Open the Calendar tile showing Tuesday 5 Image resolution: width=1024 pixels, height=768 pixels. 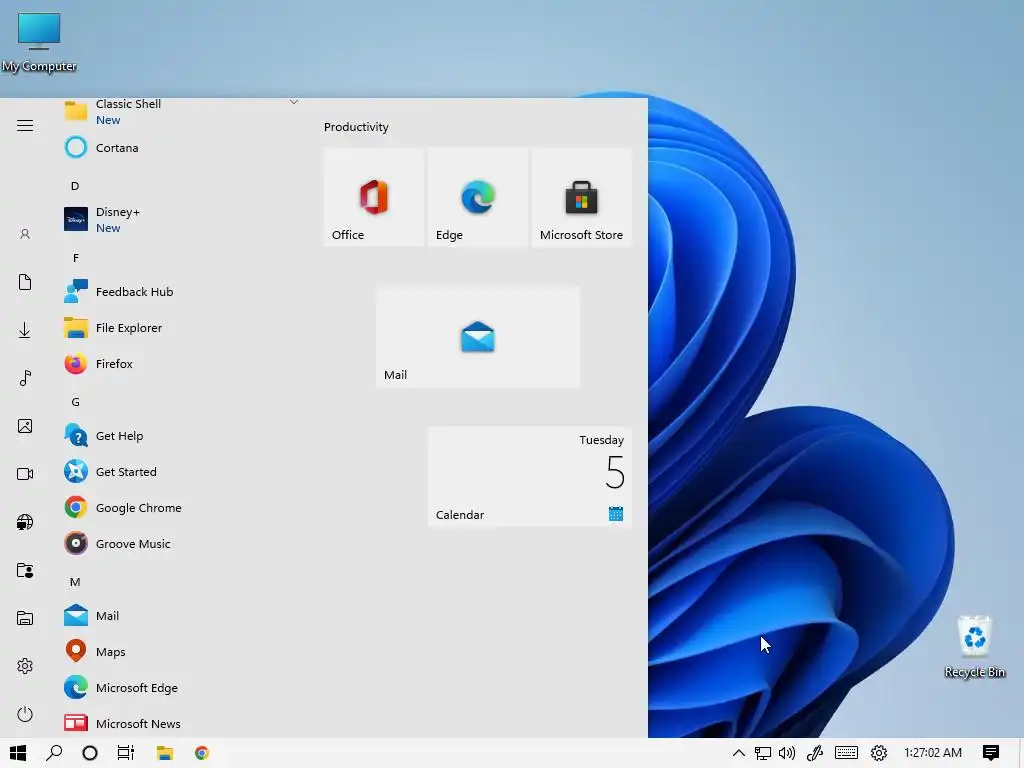[x=530, y=477]
